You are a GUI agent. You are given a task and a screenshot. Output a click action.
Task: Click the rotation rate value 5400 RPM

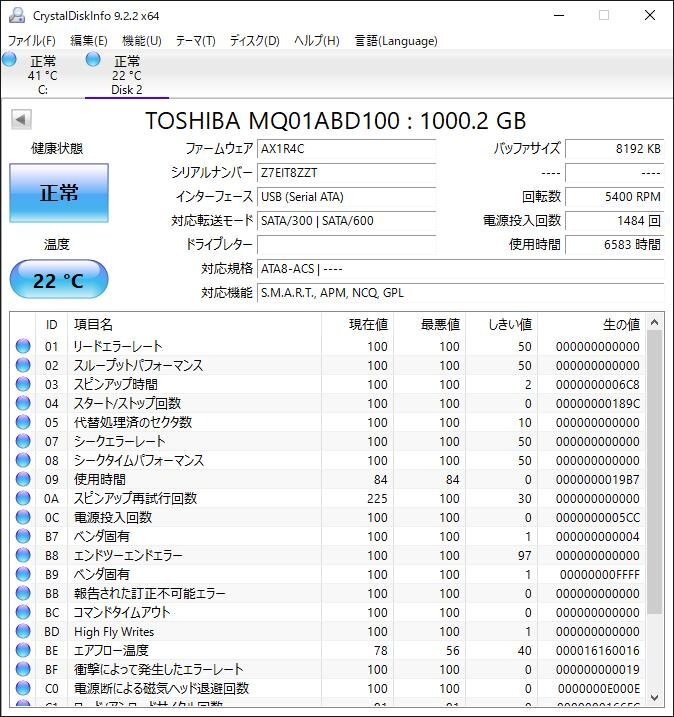[x=615, y=197]
